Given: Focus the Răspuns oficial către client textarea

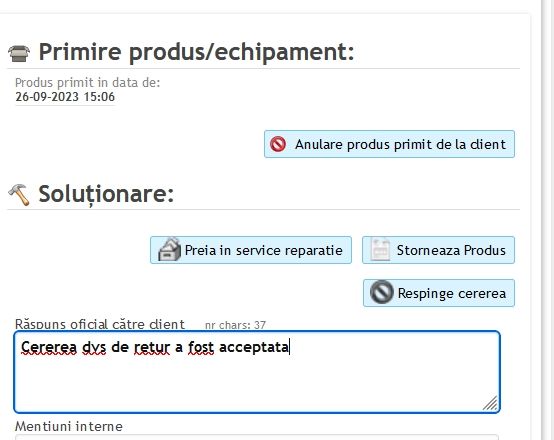Looking at the screenshot, I should [257, 372].
